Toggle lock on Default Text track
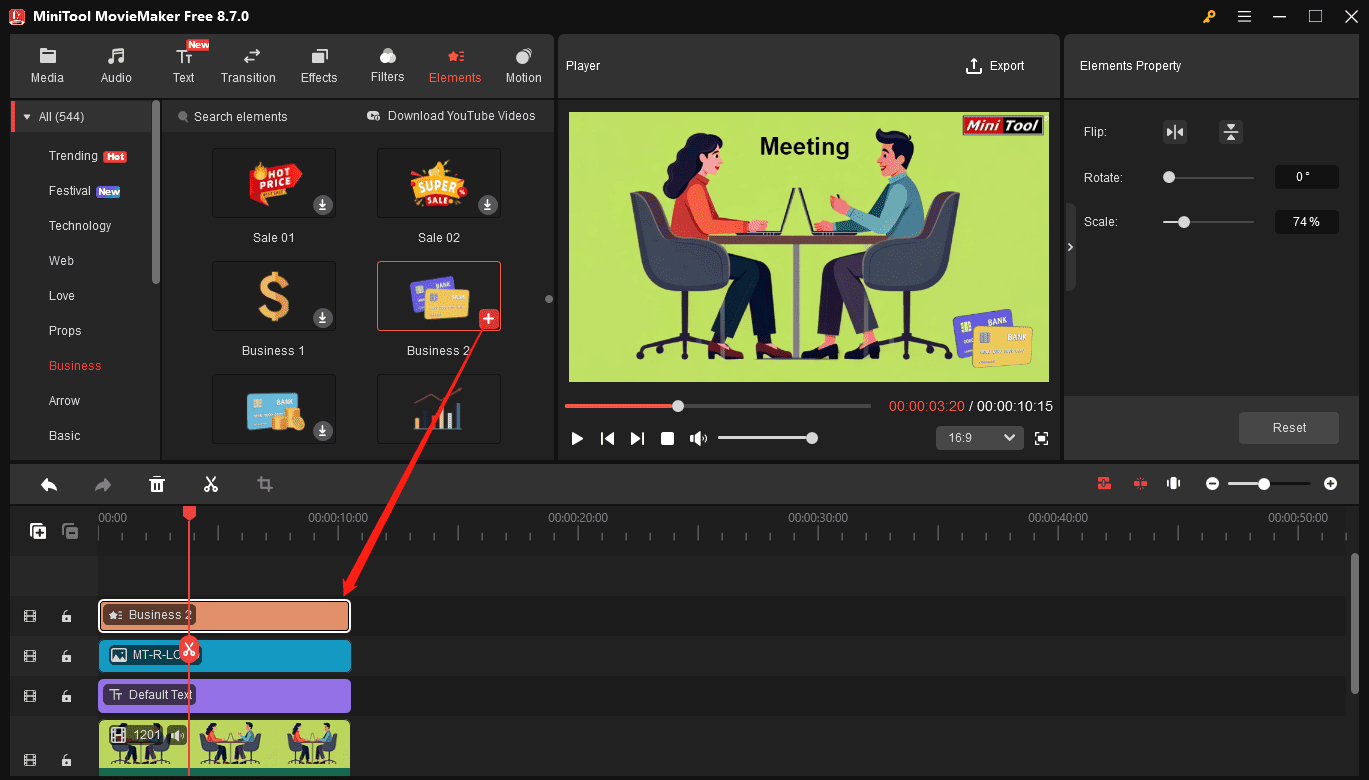 coord(66,696)
